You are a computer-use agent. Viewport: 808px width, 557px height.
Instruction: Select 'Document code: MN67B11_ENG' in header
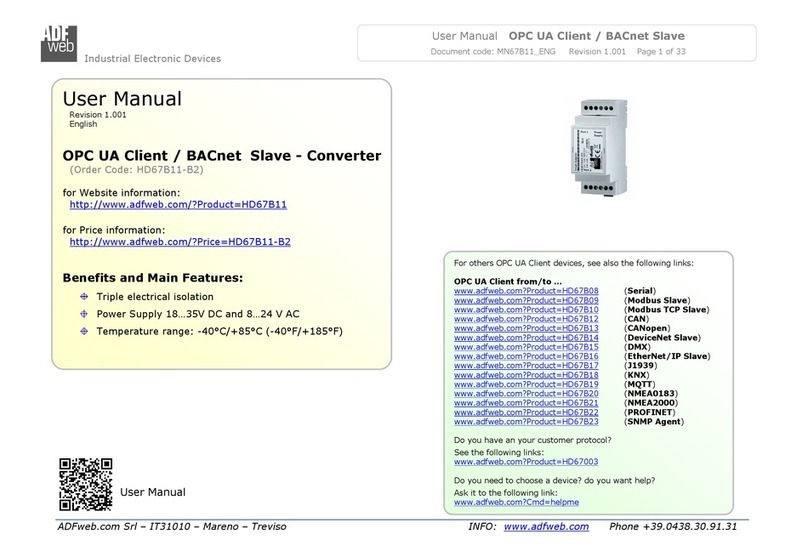pos(493,52)
